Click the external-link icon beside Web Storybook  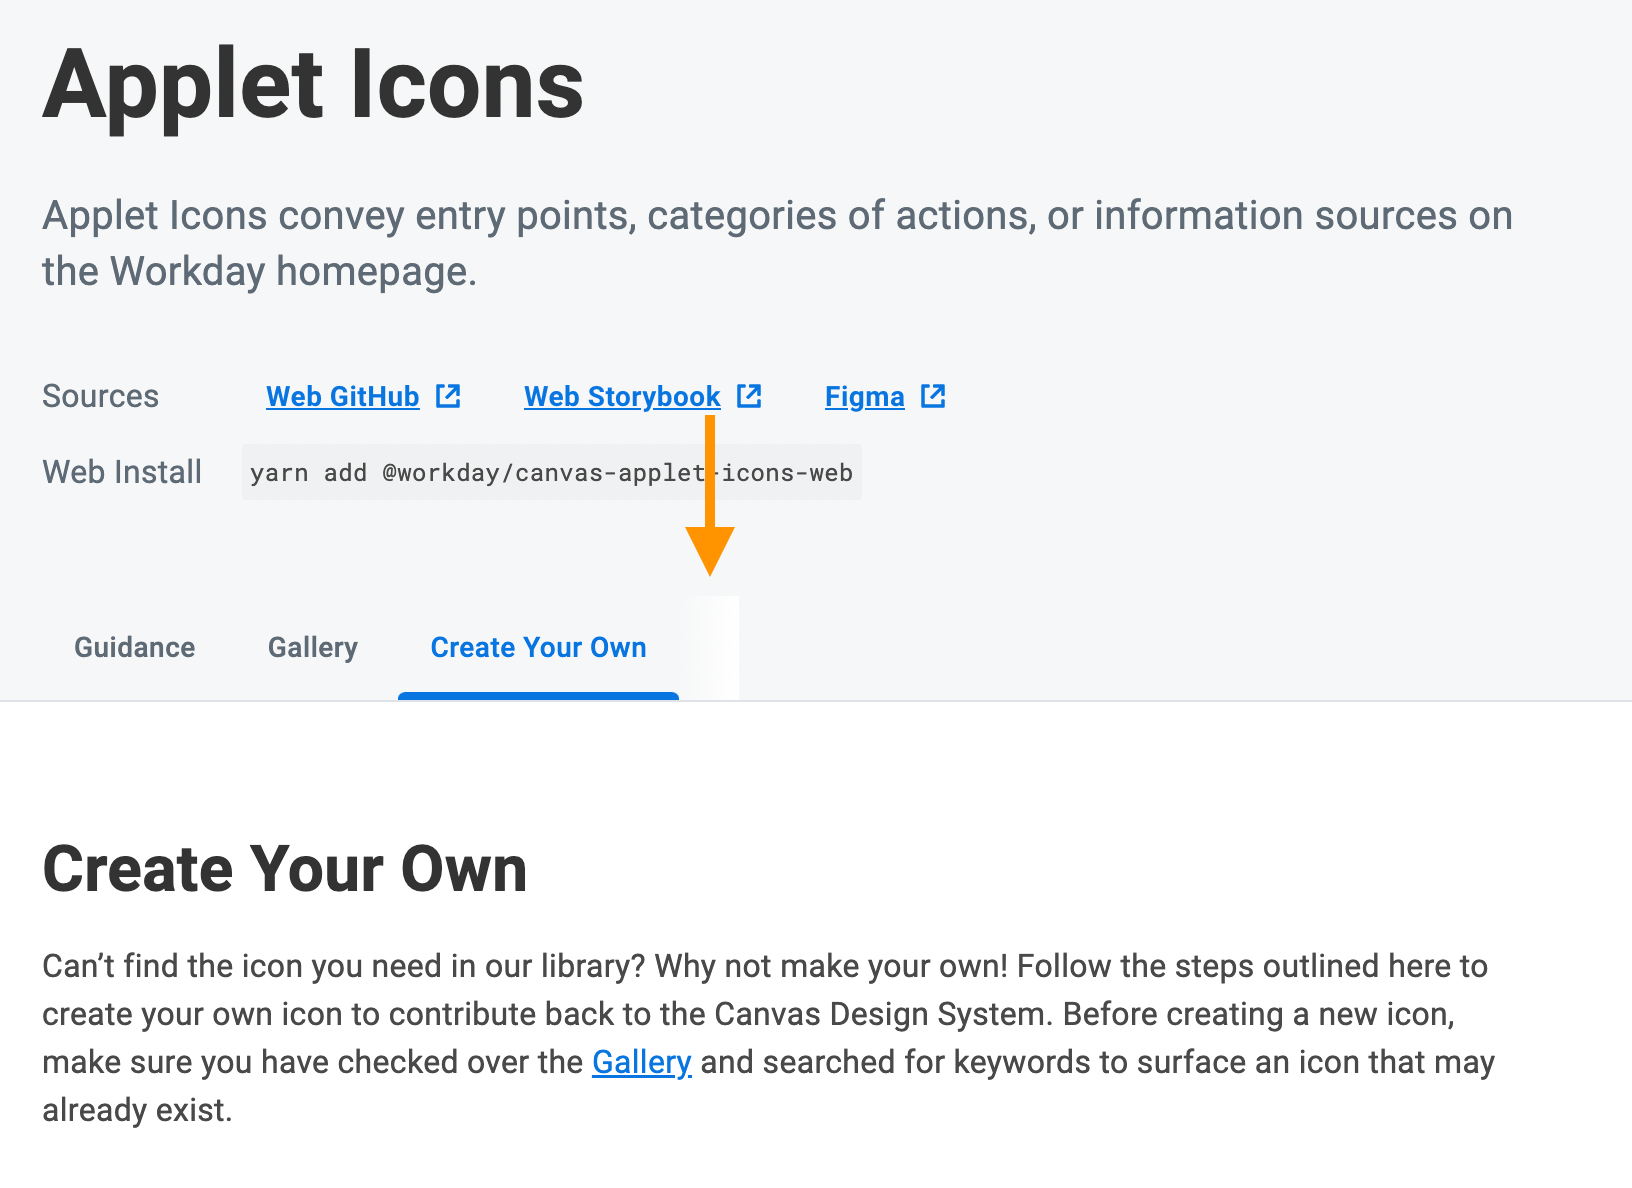tap(749, 396)
